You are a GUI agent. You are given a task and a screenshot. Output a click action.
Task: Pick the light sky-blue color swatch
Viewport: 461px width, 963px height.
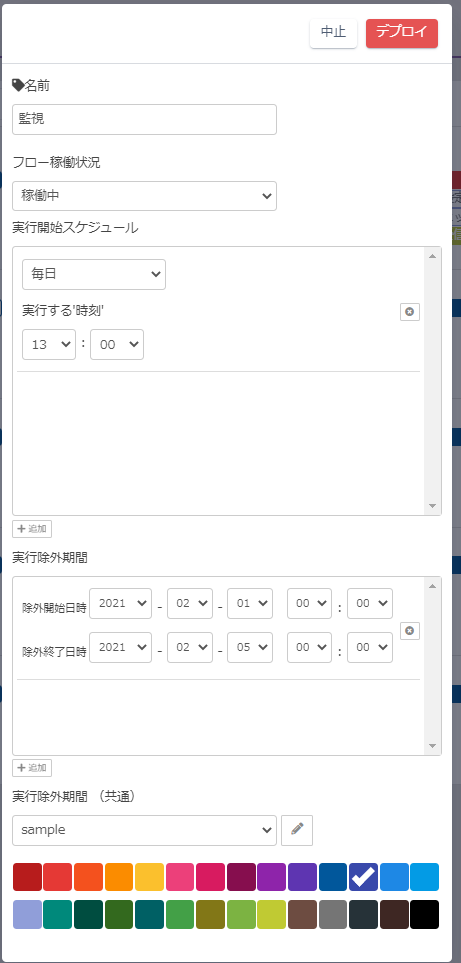point(425,877)
